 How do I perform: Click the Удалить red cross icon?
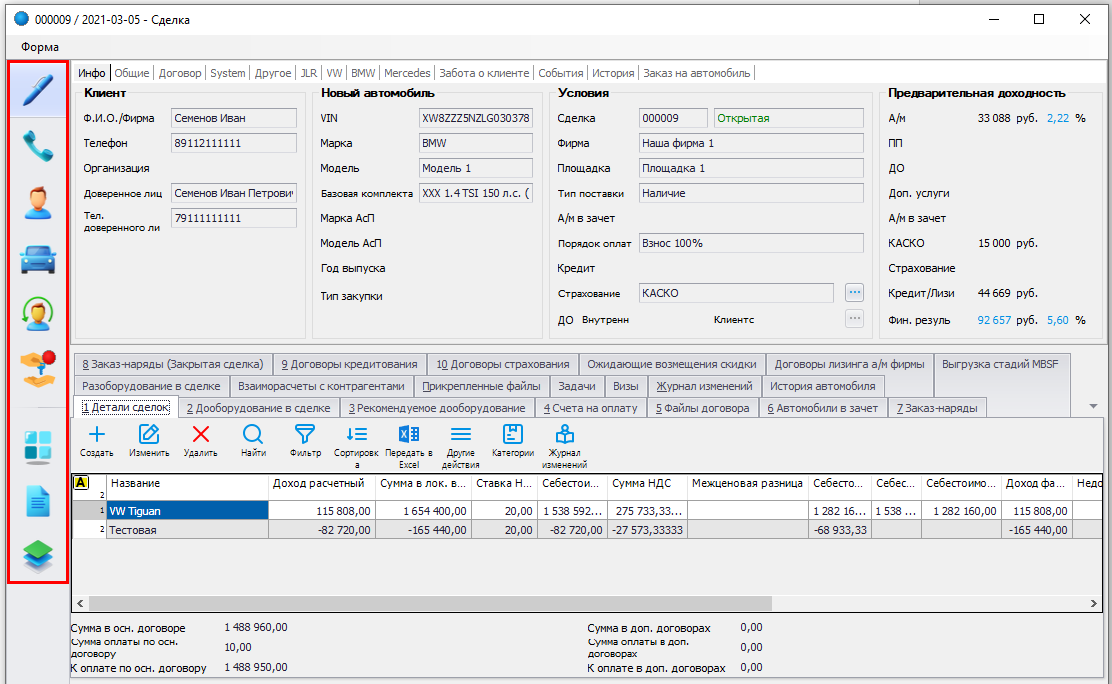click(x=200, y=434)
